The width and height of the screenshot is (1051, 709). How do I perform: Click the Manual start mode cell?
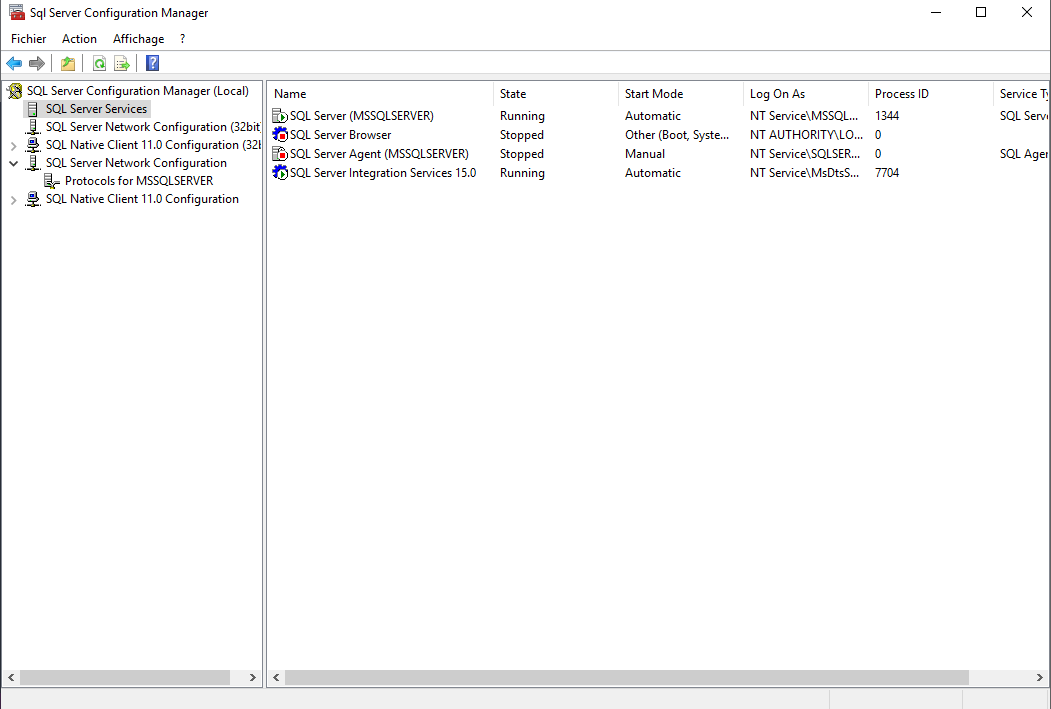point(645,154)
